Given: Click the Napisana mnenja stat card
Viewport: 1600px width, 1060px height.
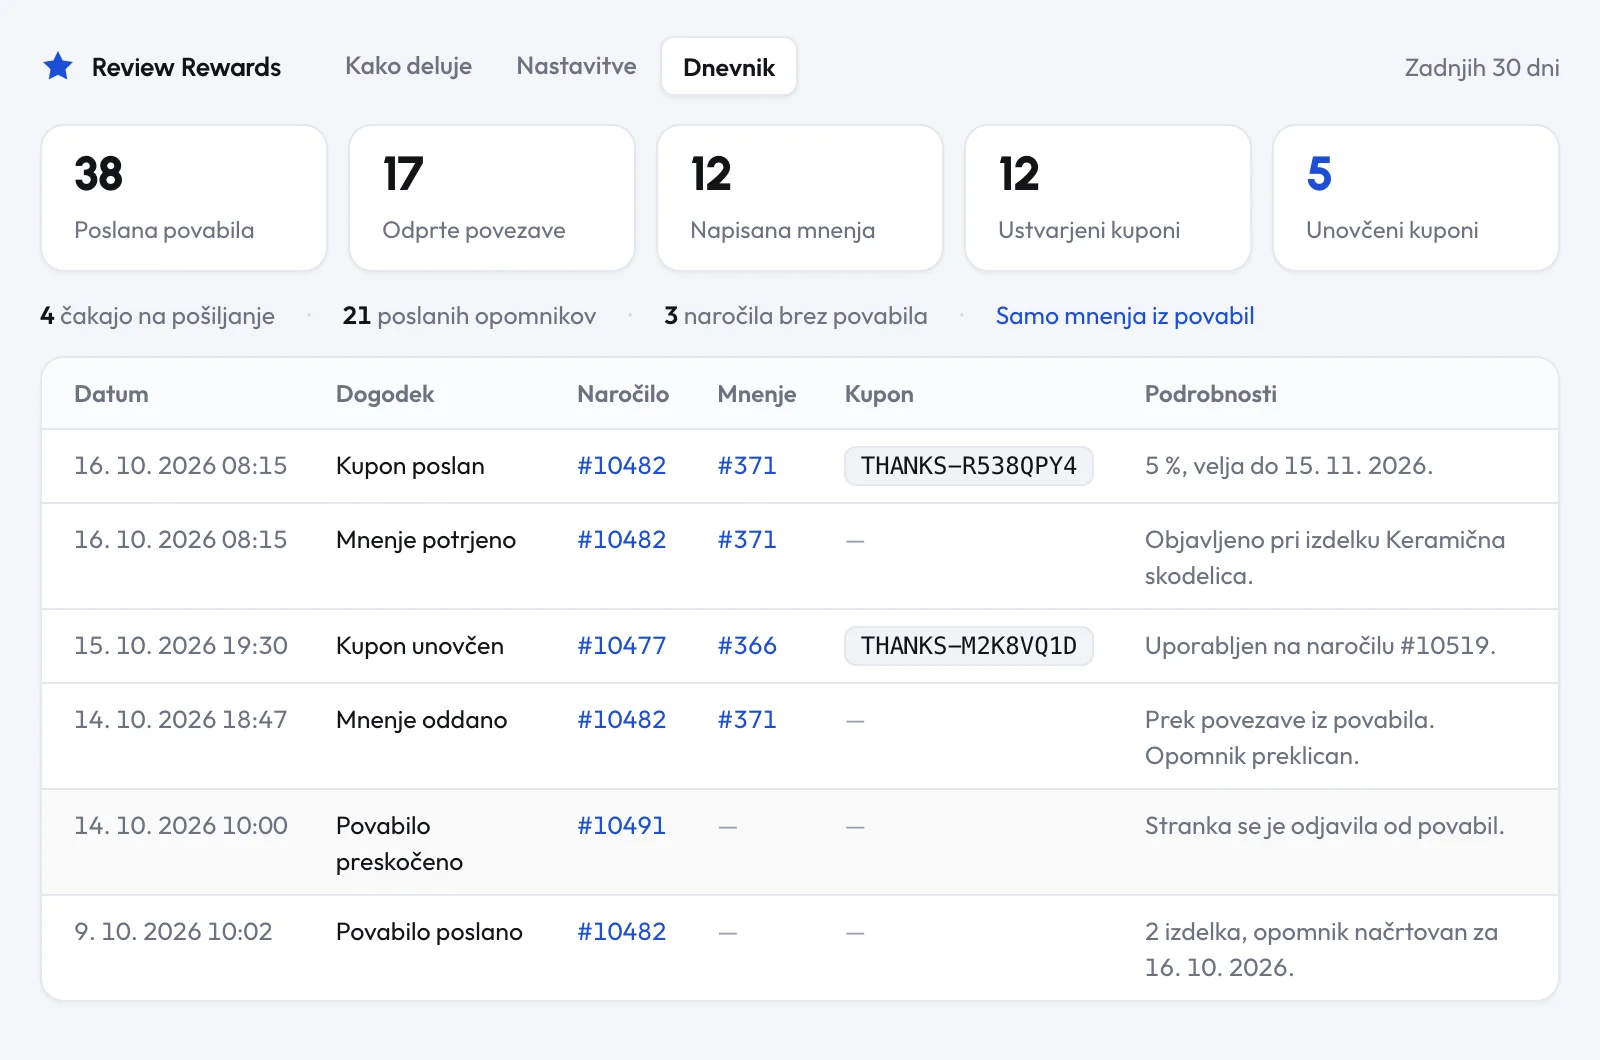Looking at the screenshot, I should pos(800,198).
